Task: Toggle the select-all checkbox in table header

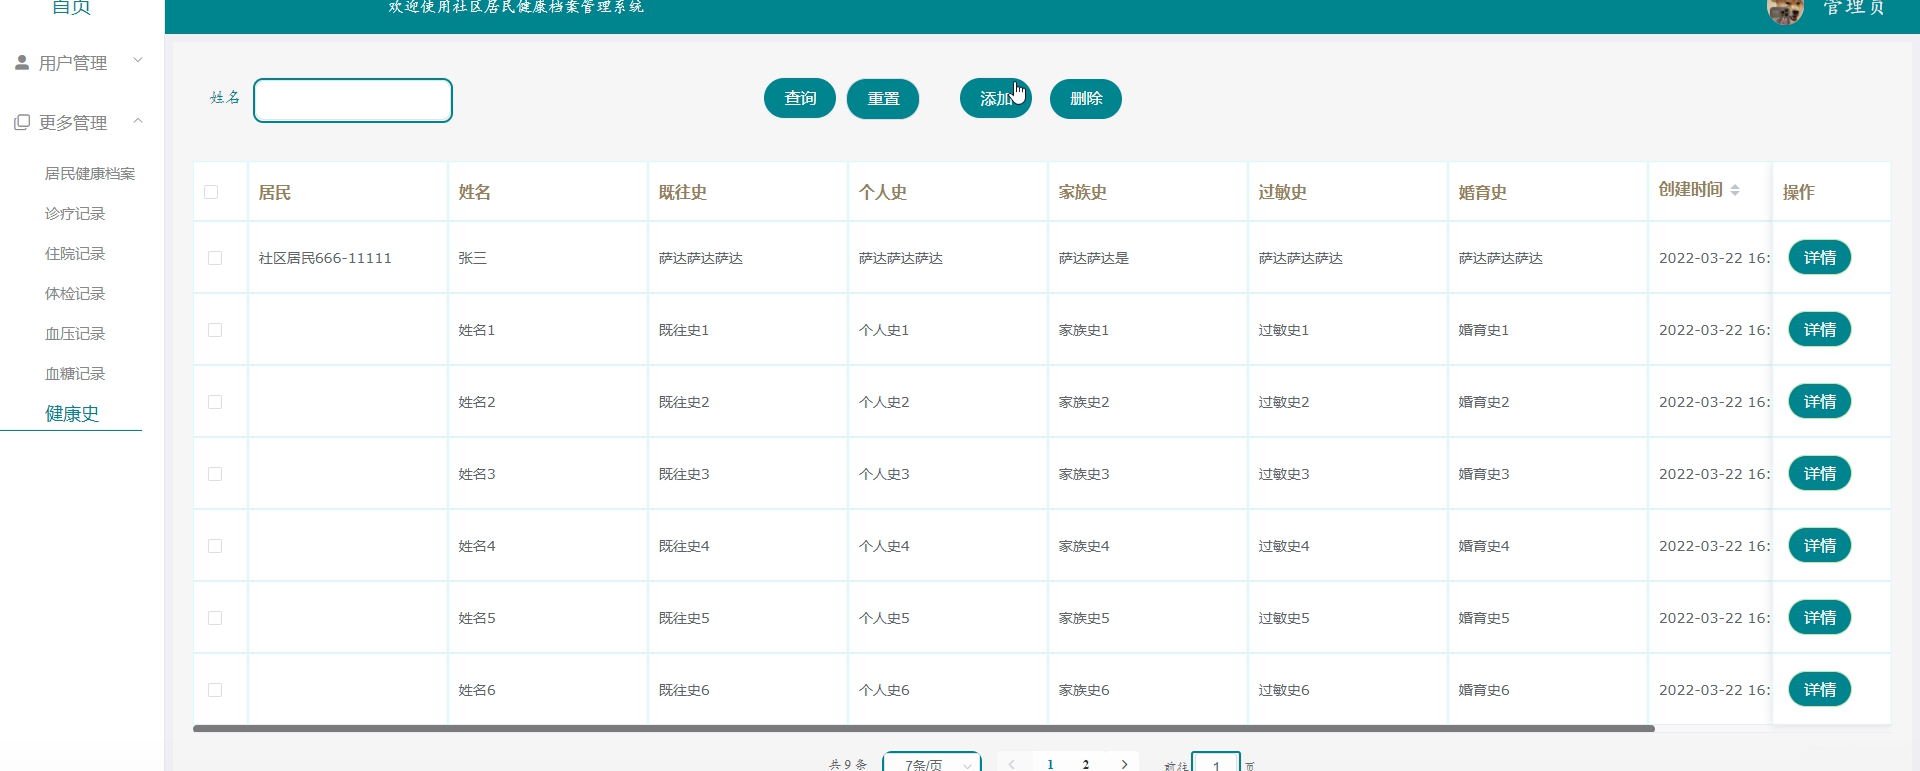Action: pos(211,192)
